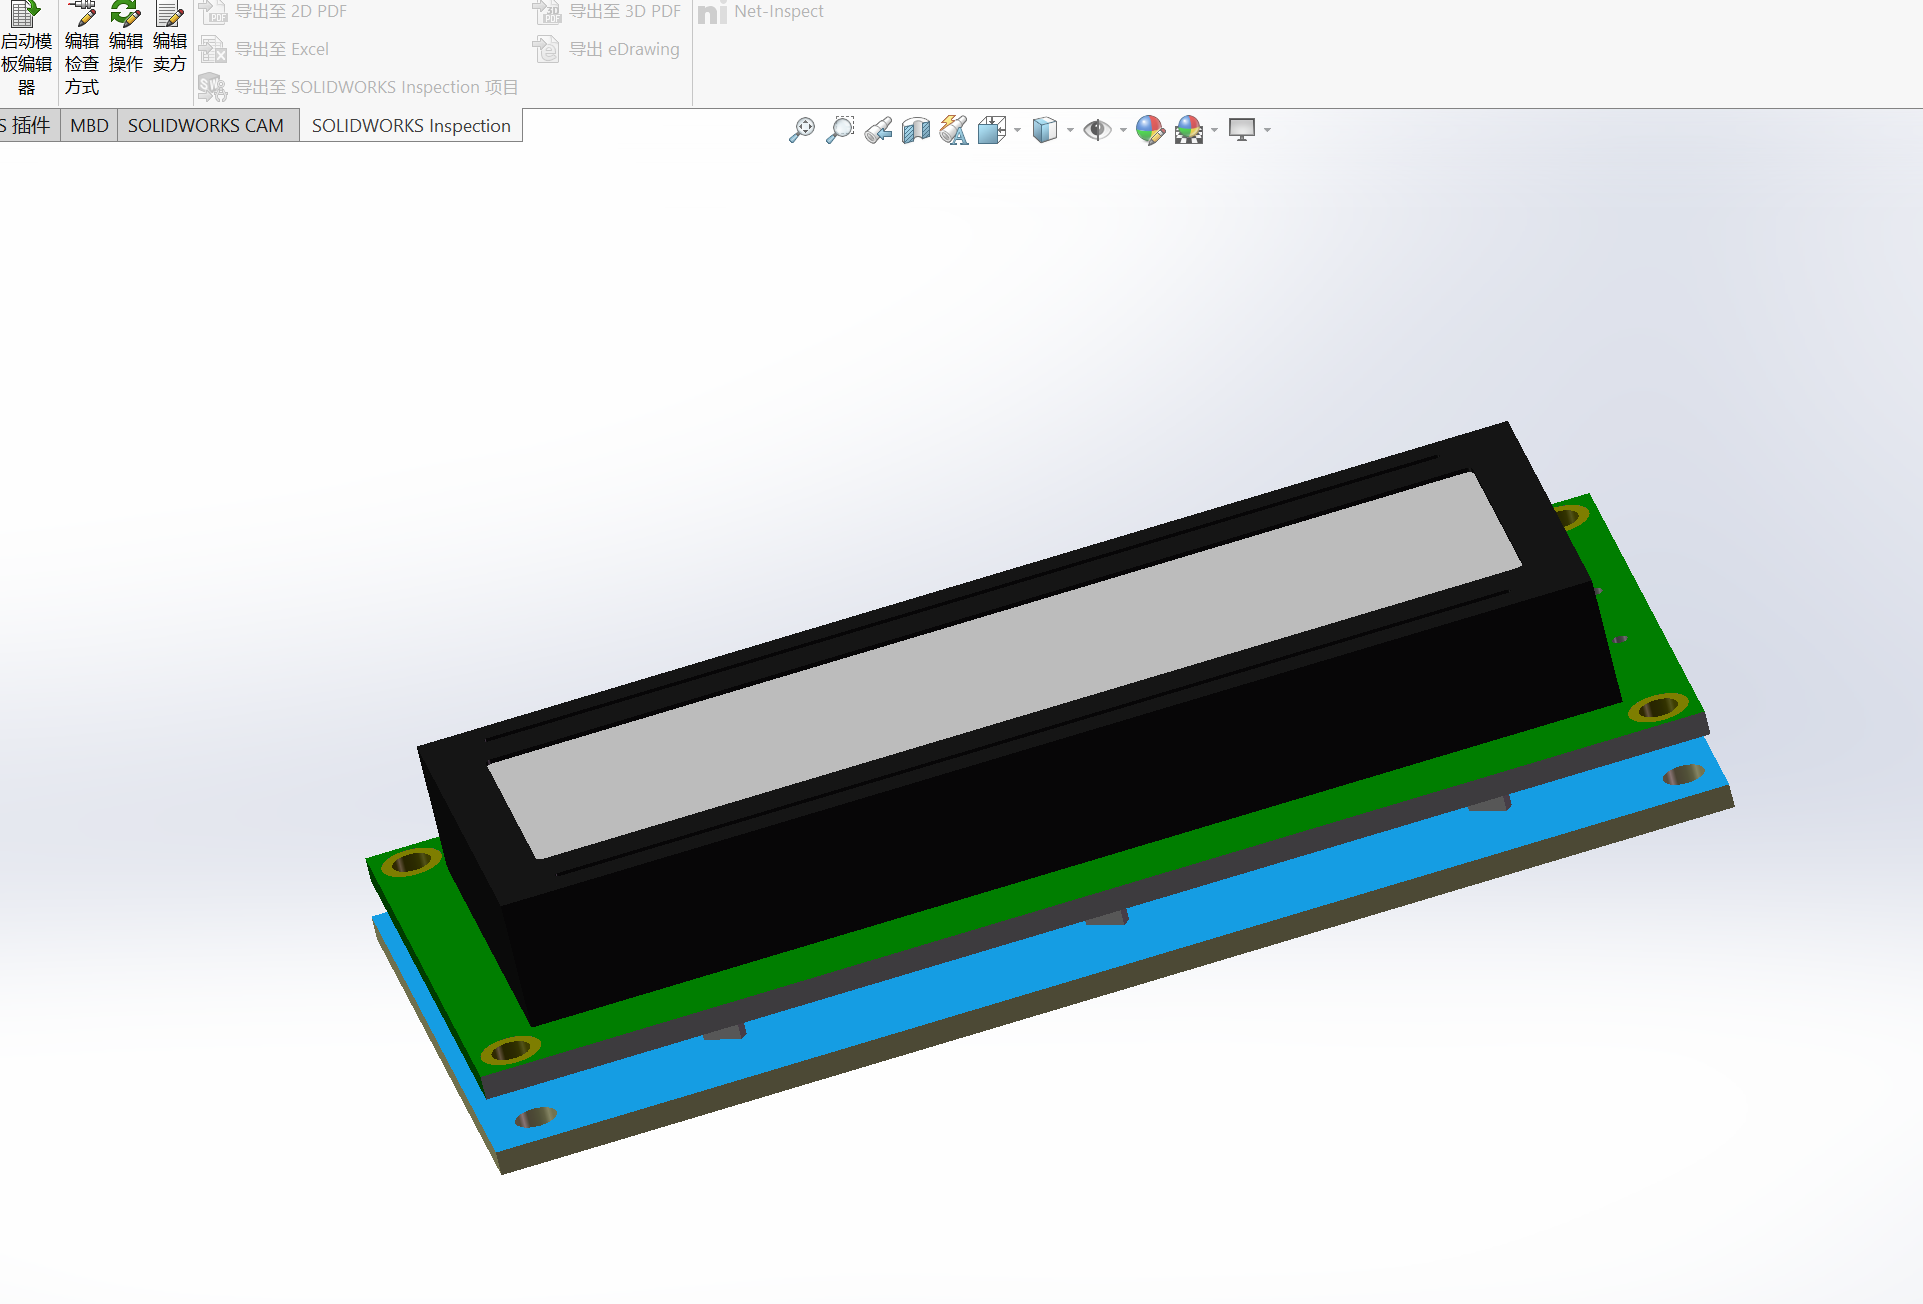The width and height of the screenshot is (1923, 1304).
Task: Expand the View Settings dropdown arrow
Action: (x=1267, y=130)
